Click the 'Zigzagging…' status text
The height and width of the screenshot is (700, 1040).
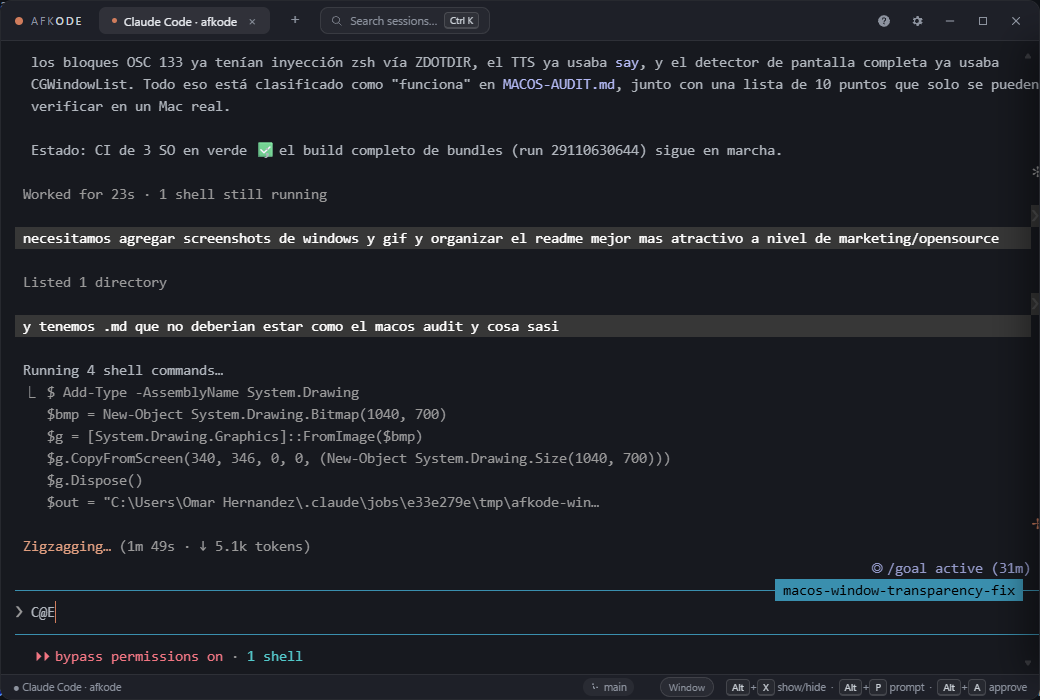(67, 546)
